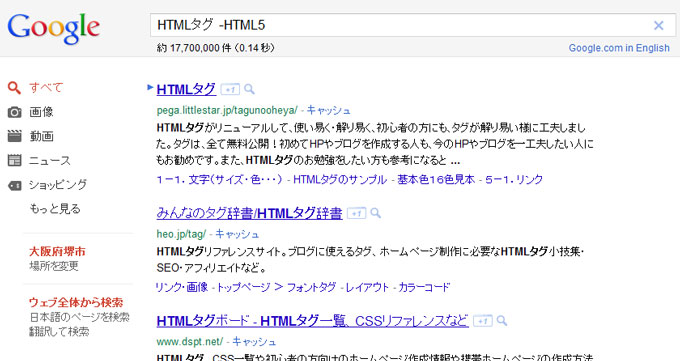Open 場所を変更 to change location
The height and width of the screenshot is (361, 680).
54,266
